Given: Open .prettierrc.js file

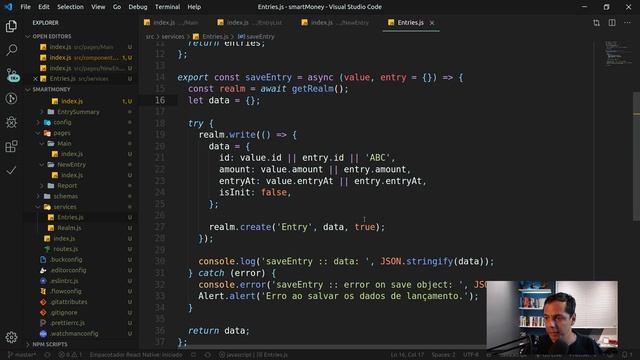Looking at the screenshot, I should [x=68, y=323].
